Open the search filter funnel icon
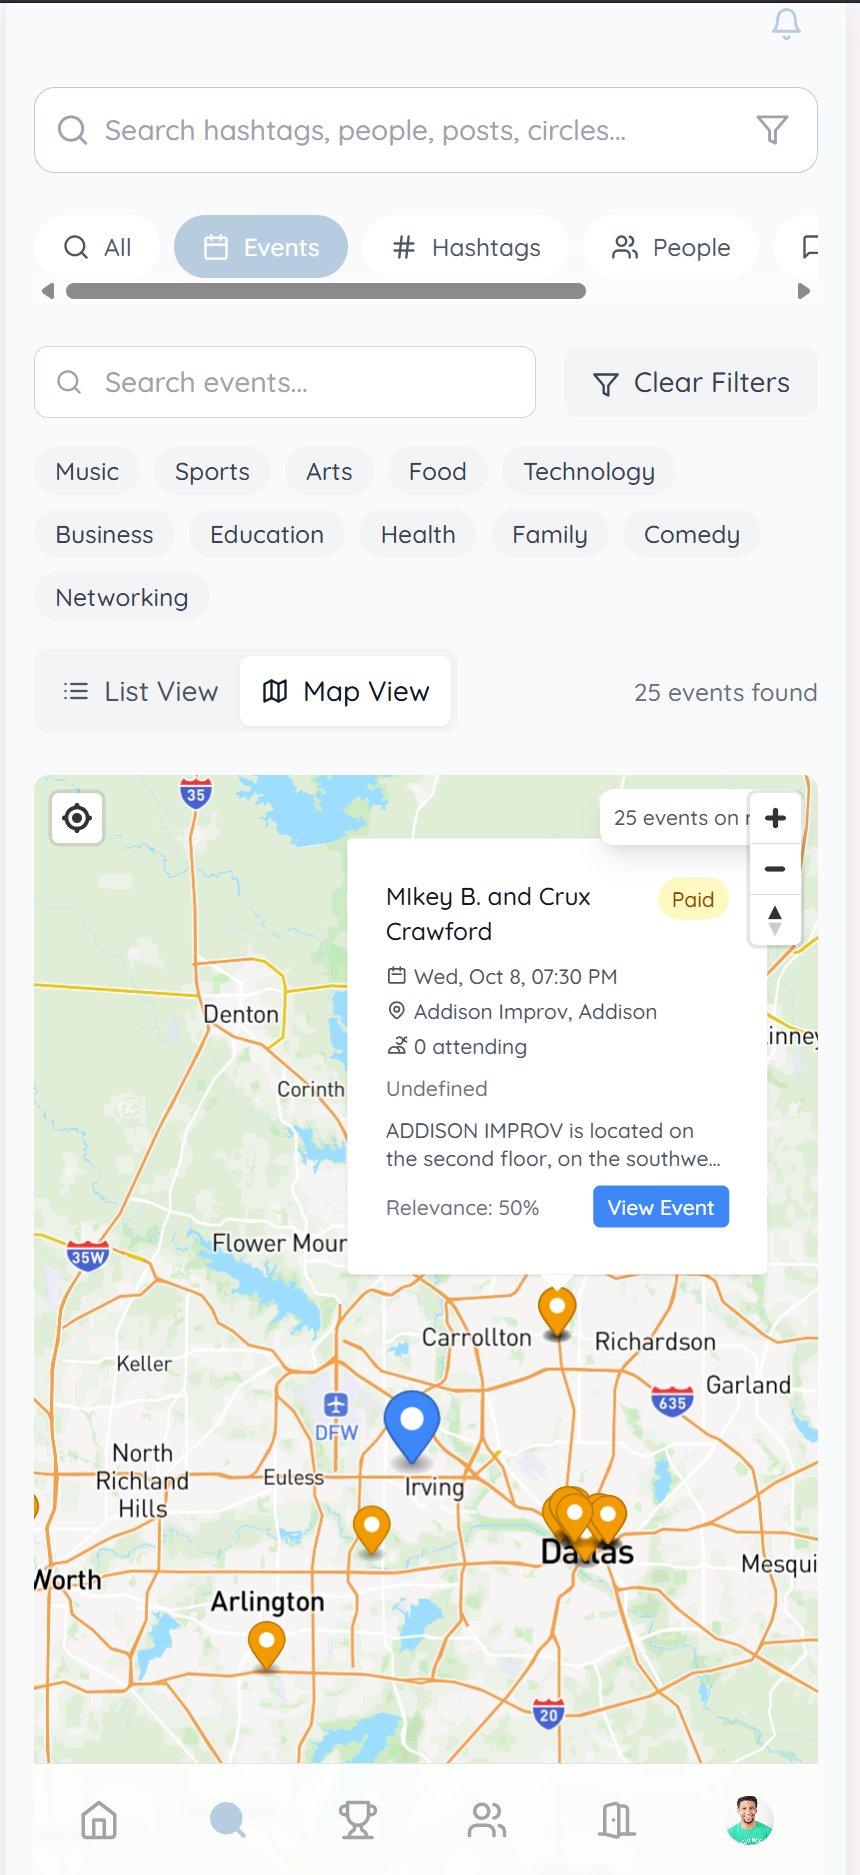Screen dimensions: 860x1875 [772, 130]
